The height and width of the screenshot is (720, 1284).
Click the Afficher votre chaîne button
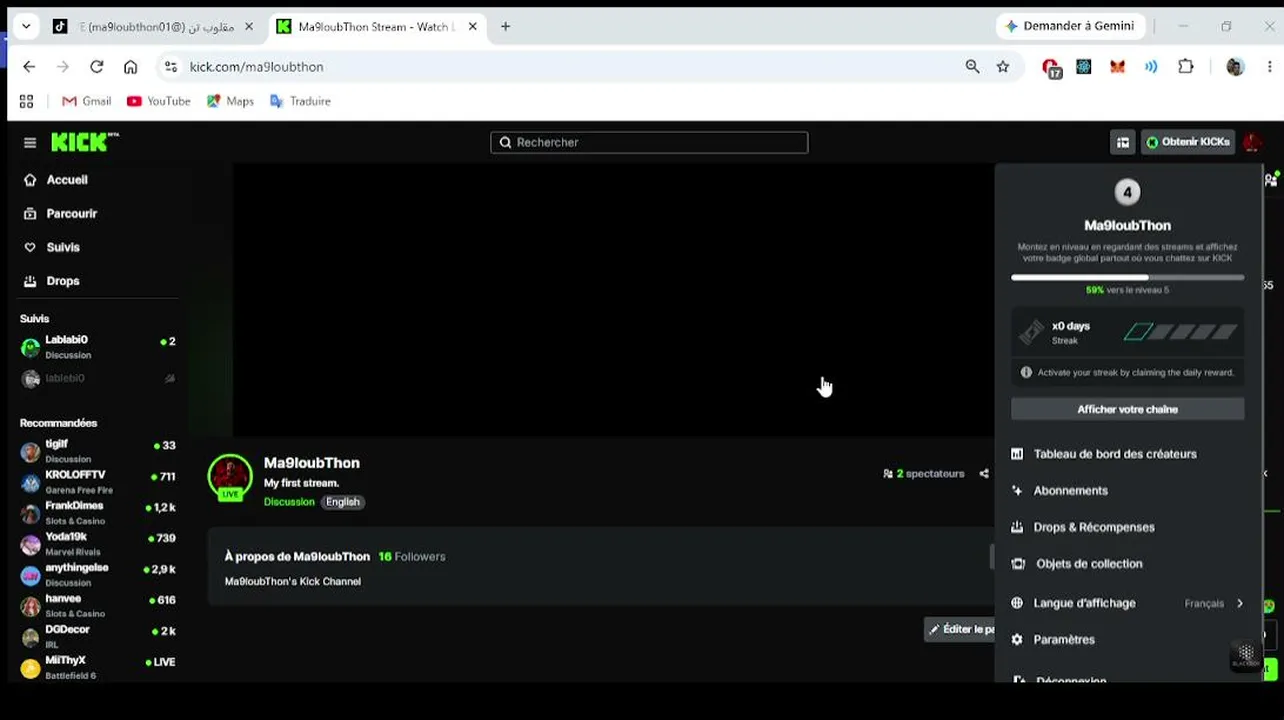pos(1128,409)
